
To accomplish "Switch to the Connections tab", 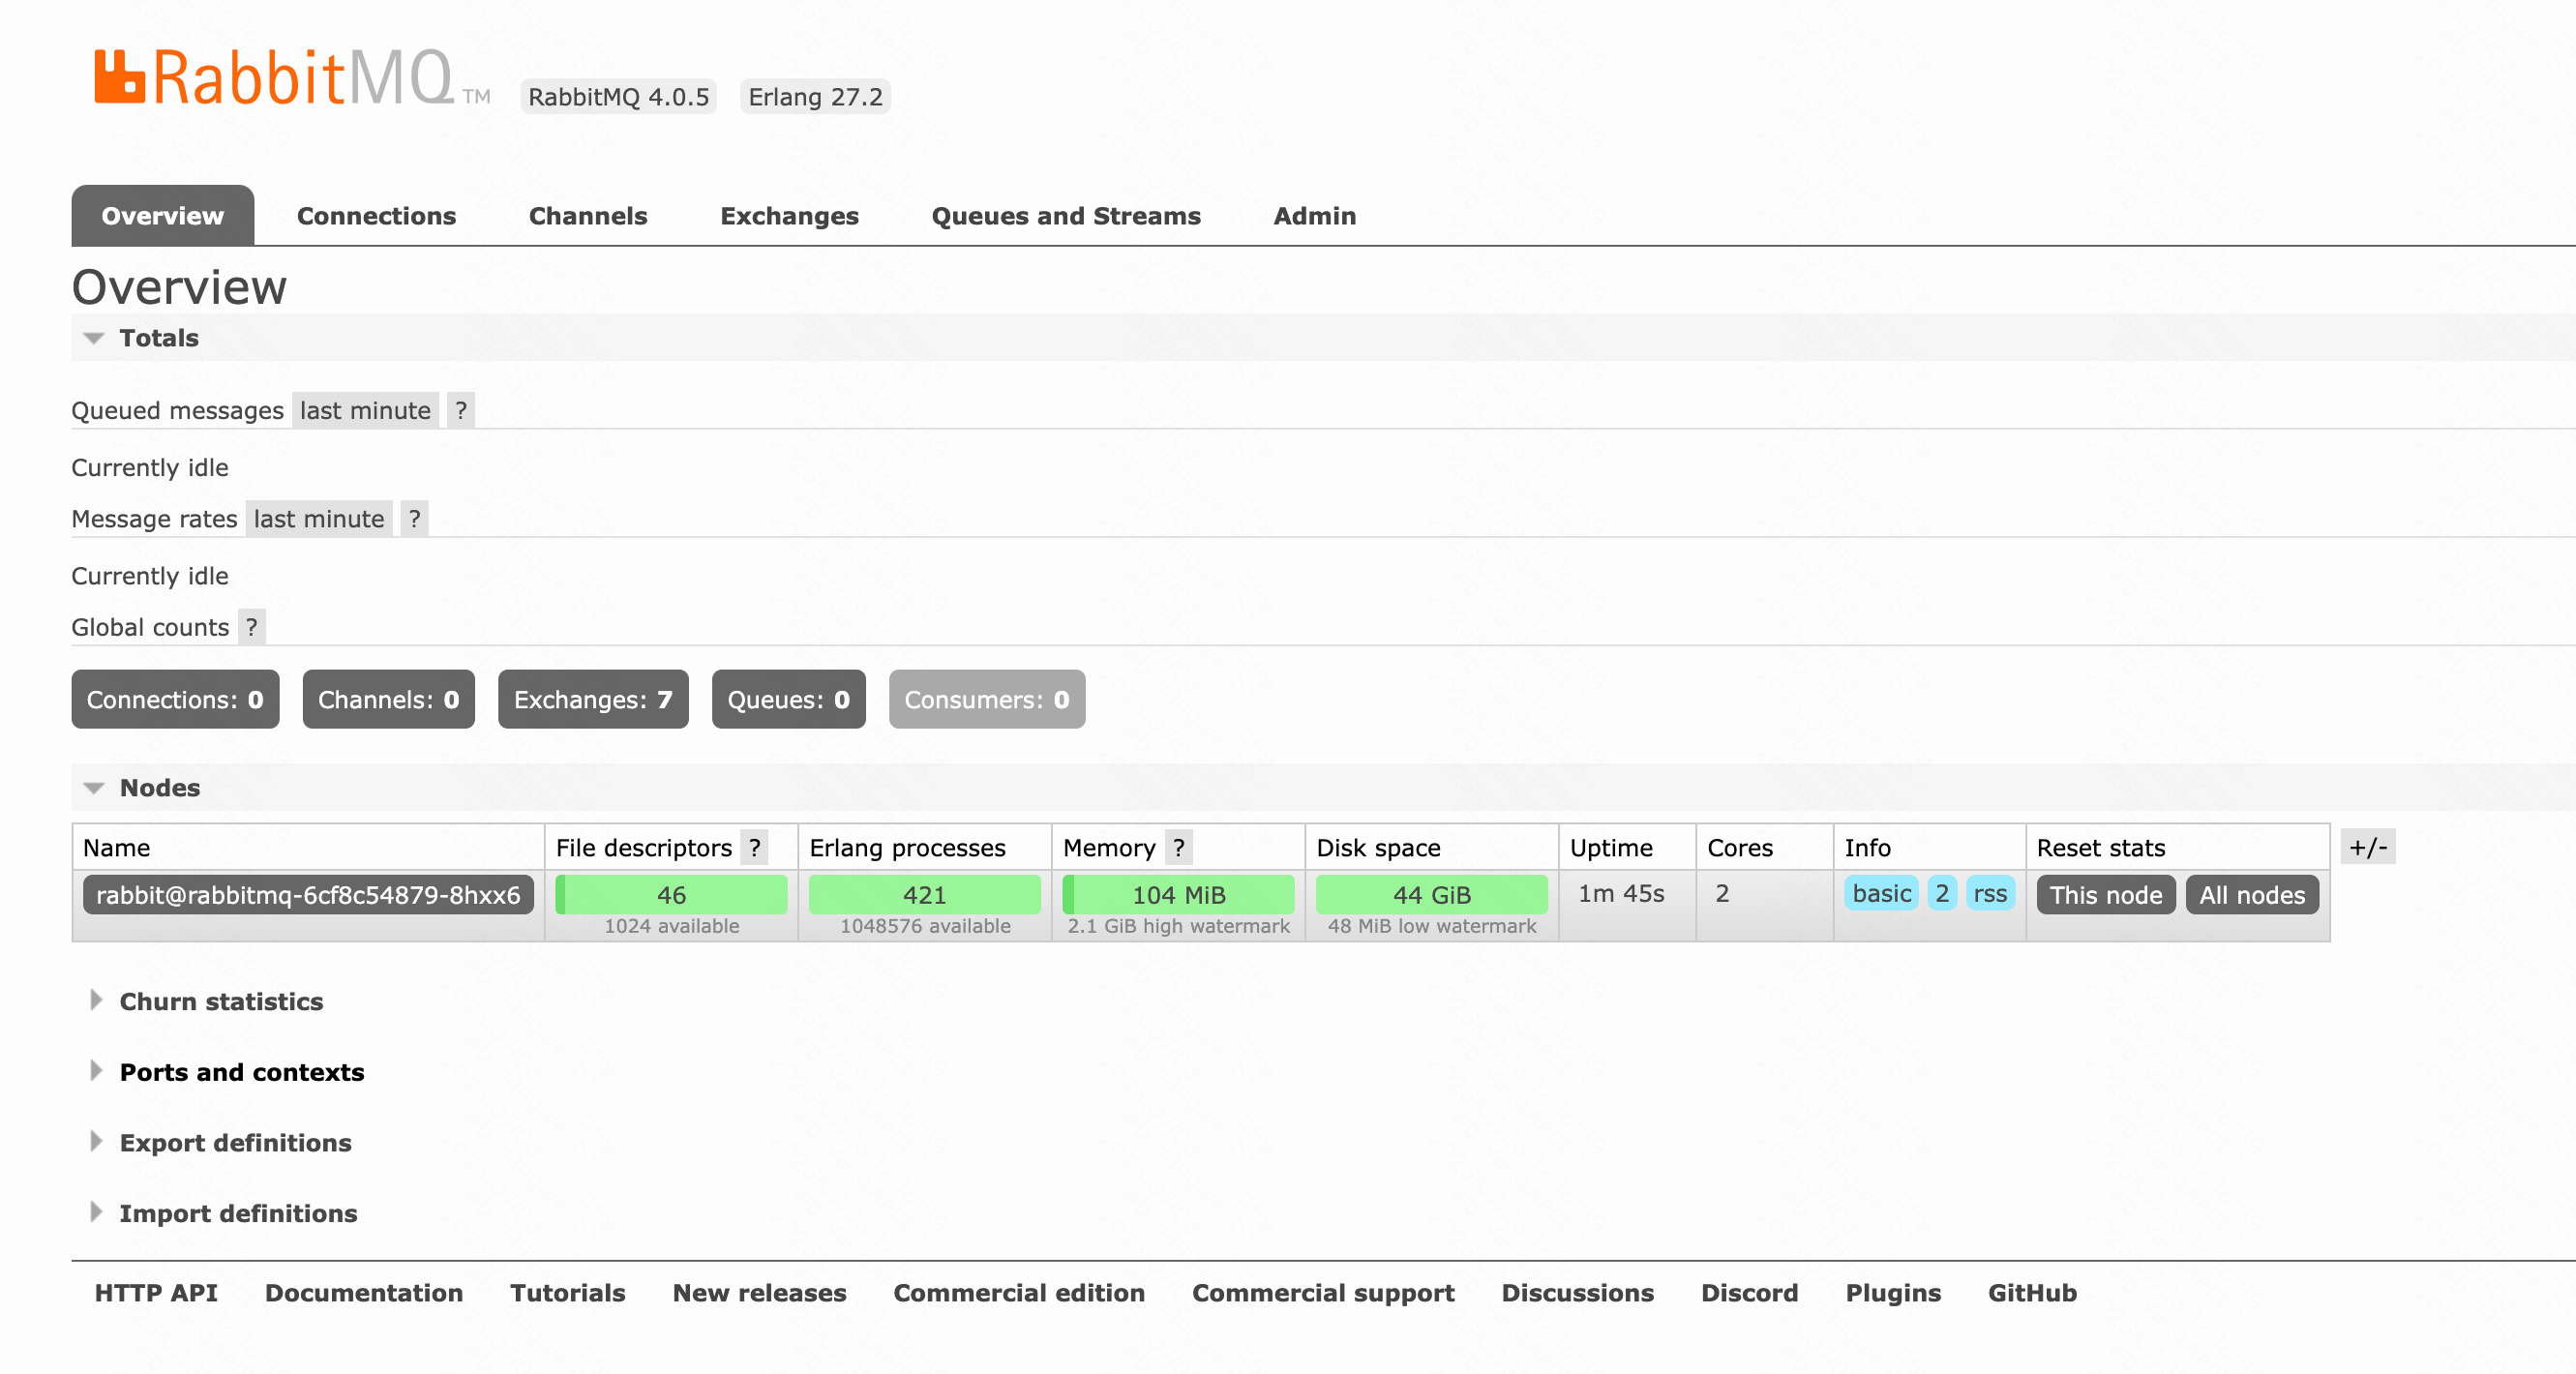I will [376, 216].
